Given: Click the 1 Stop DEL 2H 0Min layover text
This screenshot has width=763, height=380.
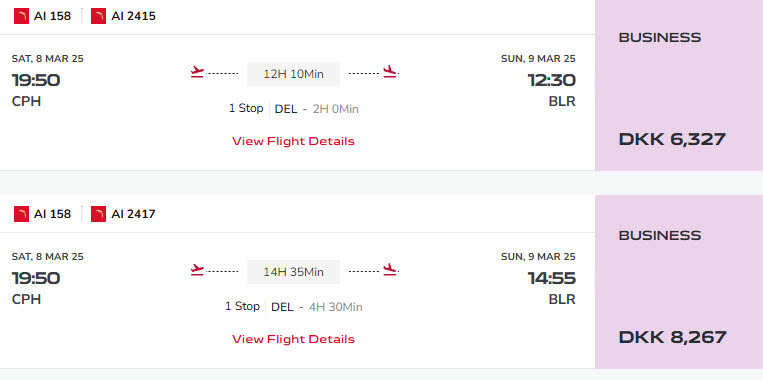Looking at the screenshot, I should click(294, 109).
